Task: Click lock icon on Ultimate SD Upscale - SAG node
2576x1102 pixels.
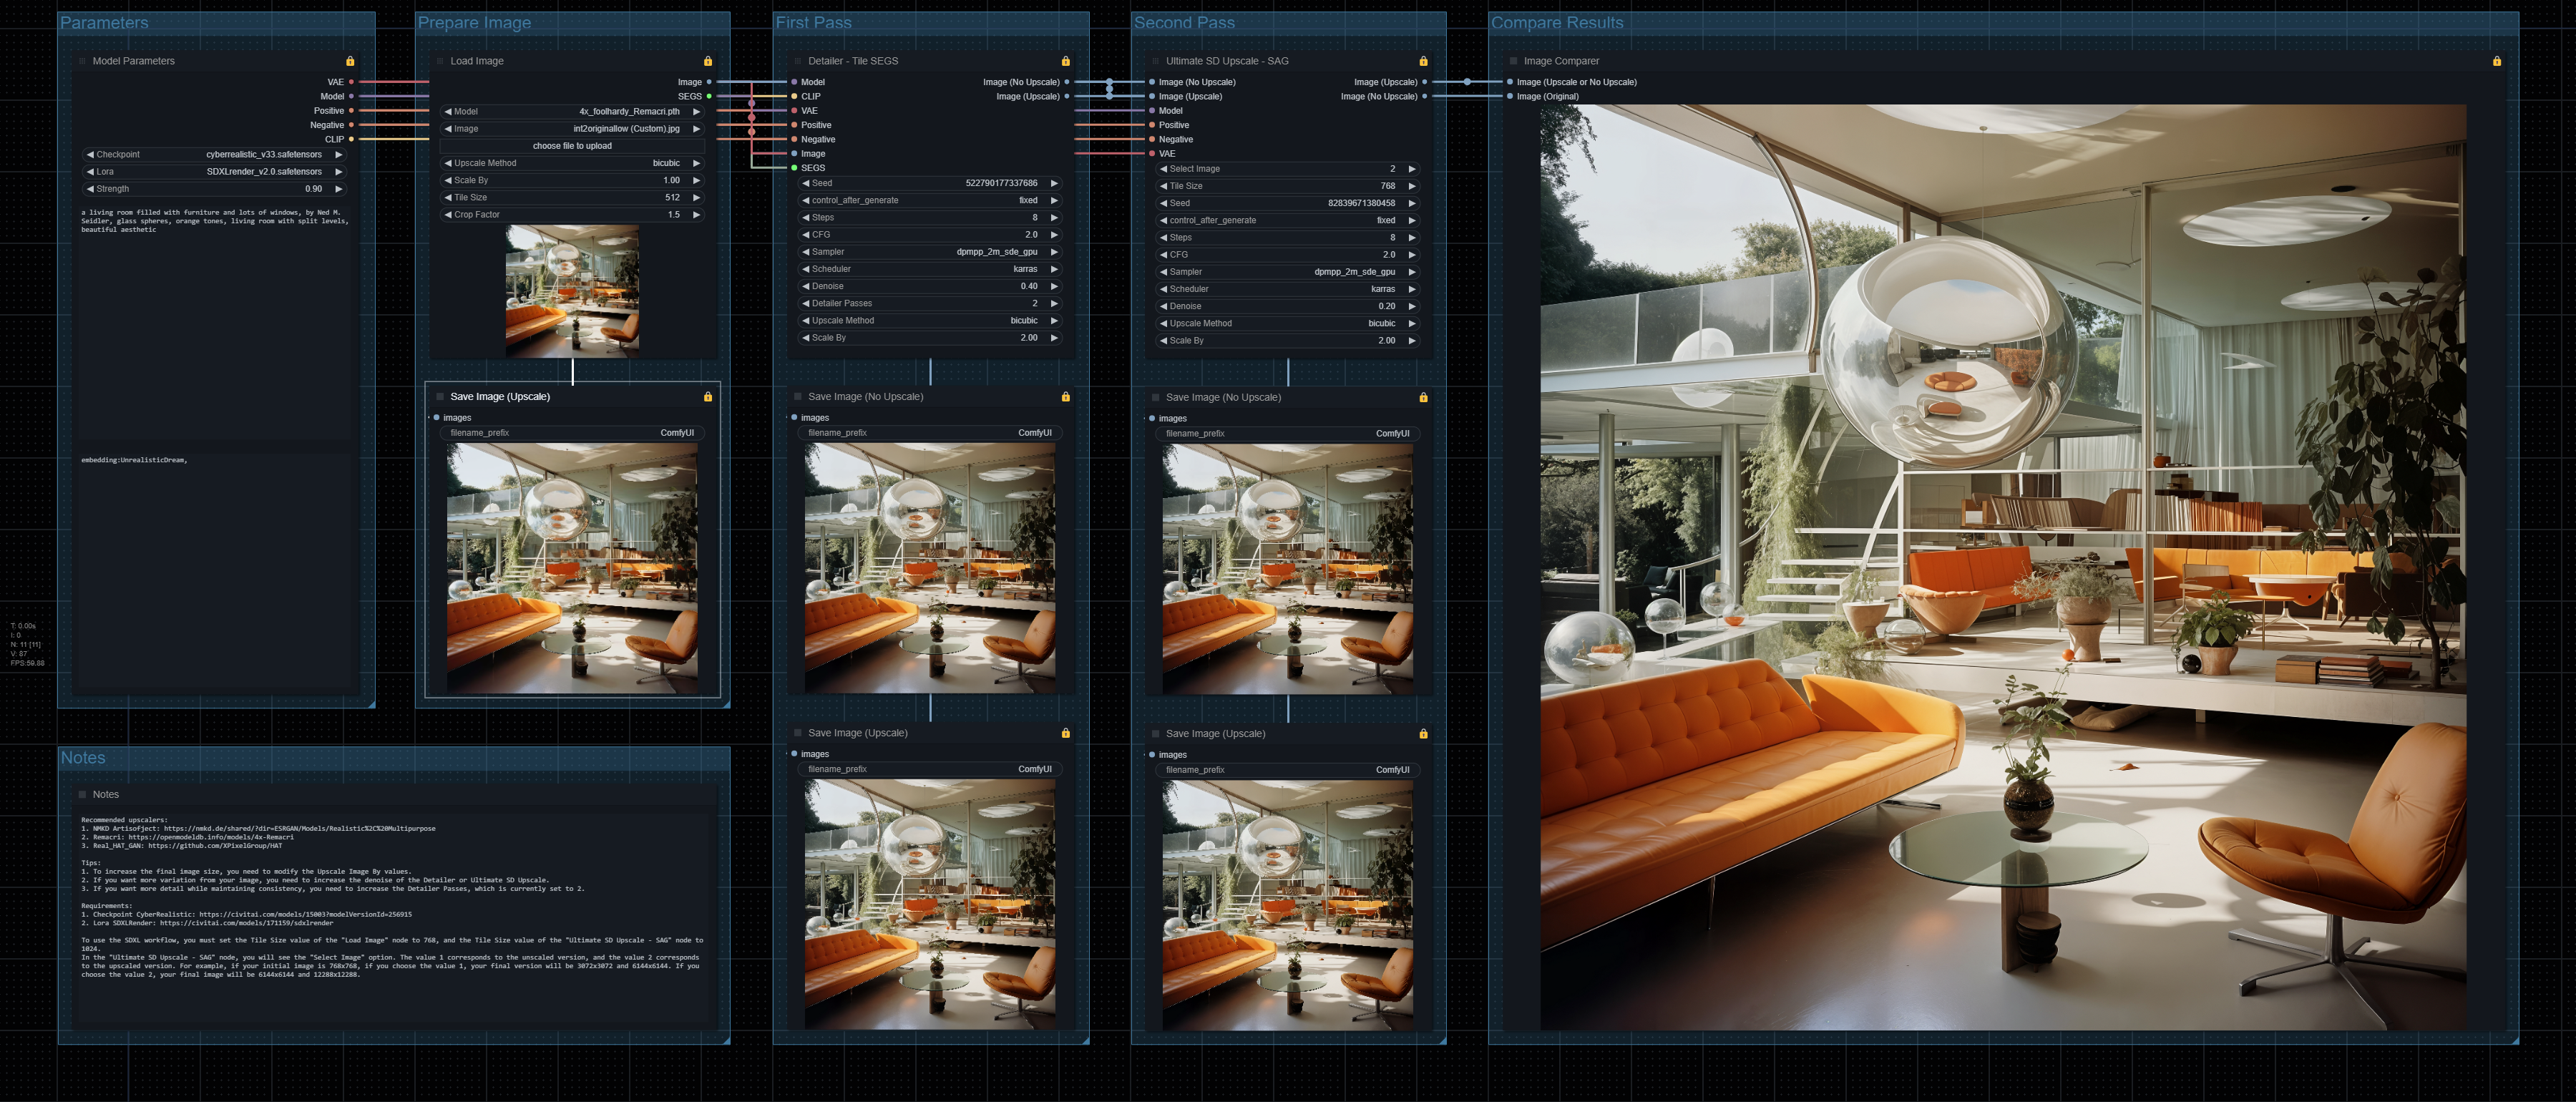Action: [x=1424, y=61]
